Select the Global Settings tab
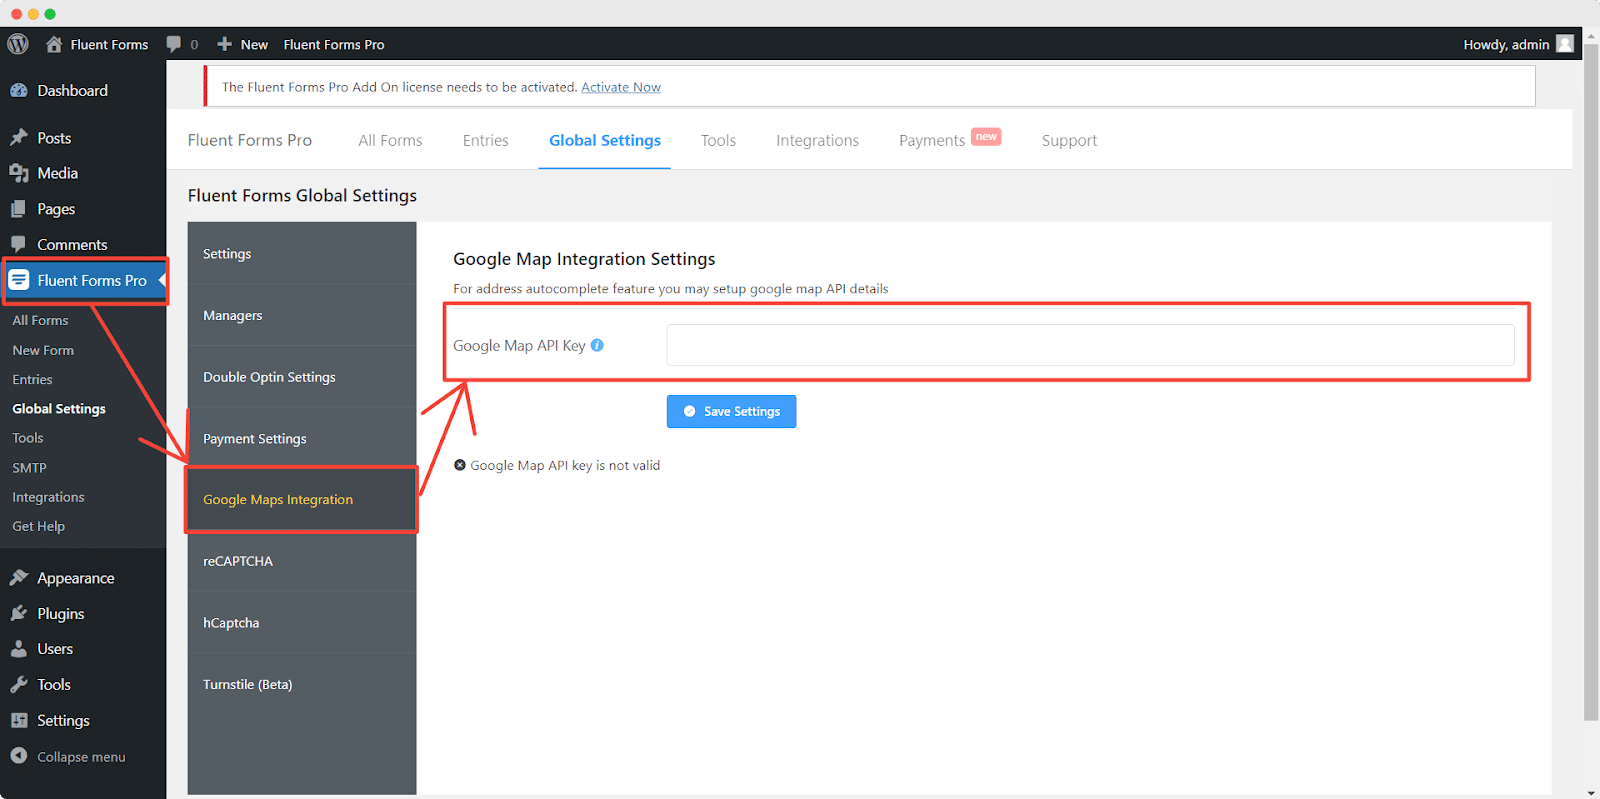Image resolution: width=1600 pixels, height=799 pixels. click(x=605, y=140)
